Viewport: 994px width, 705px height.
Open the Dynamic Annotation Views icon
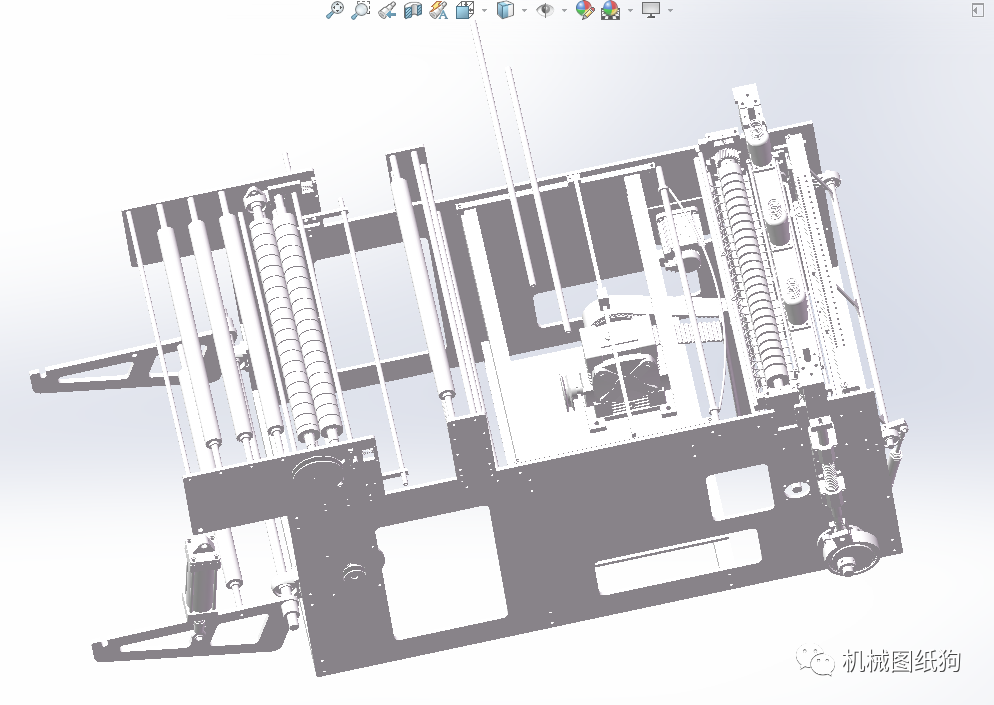439,10
